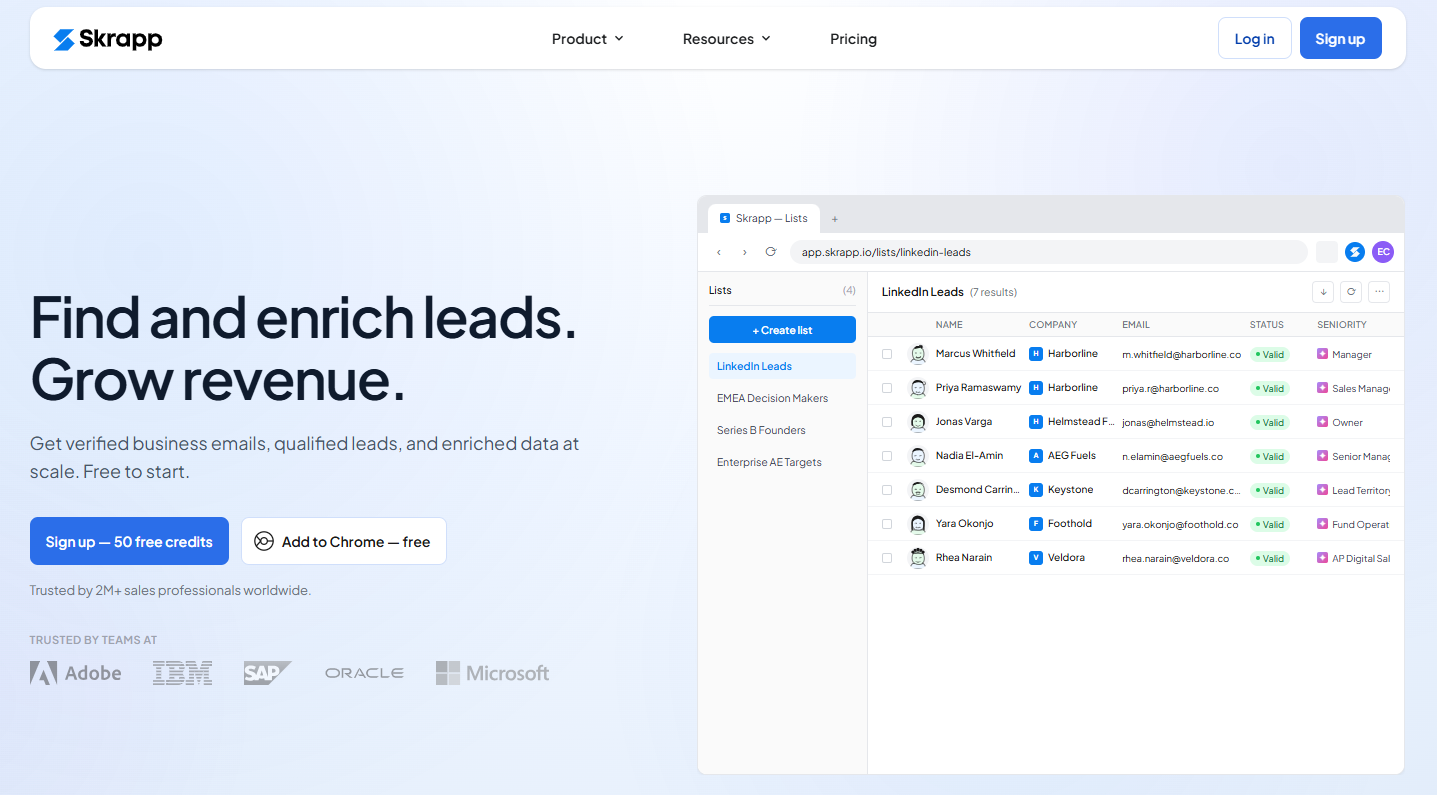The image size is (1437, 795).
Task: Check the box next to Jonas Varga
Action: [887, 422]
